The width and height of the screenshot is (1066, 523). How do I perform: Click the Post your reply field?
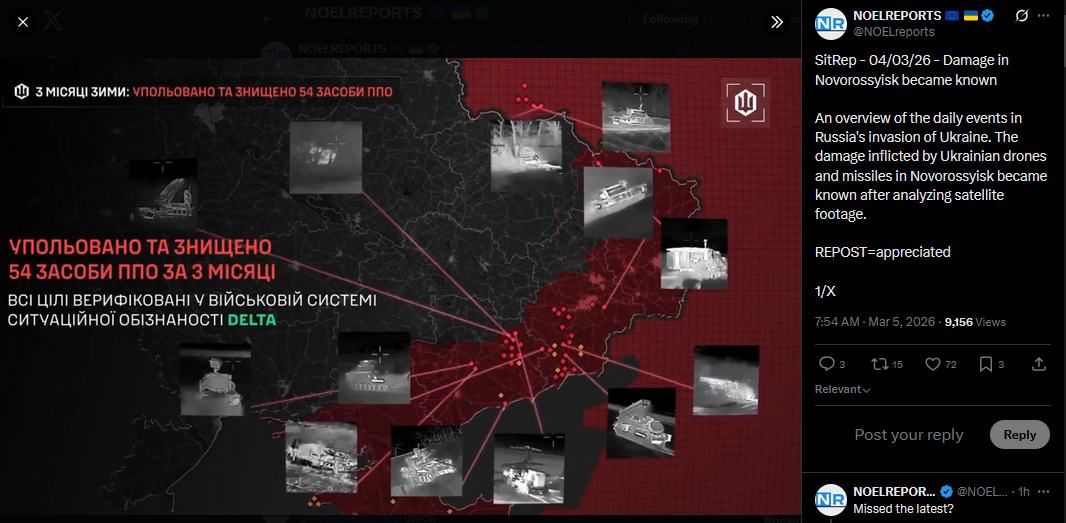click(908, 435)
